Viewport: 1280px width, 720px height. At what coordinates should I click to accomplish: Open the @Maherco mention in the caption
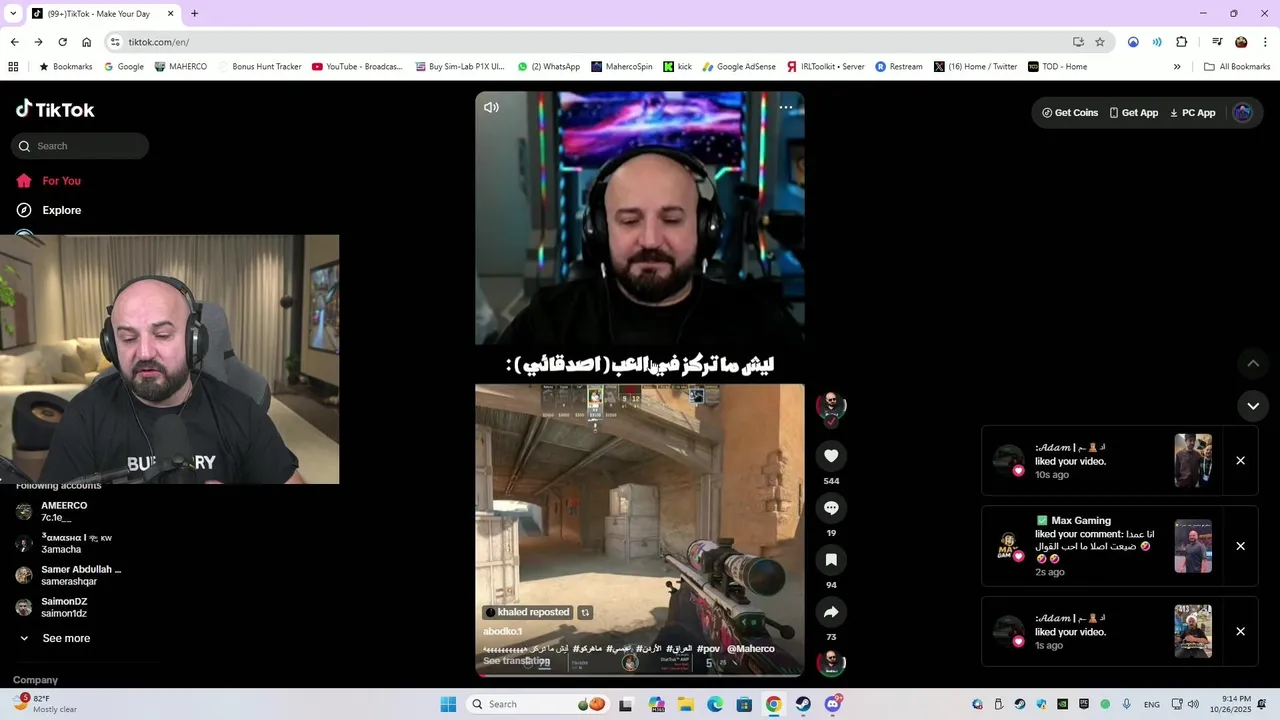pos(751,649)
